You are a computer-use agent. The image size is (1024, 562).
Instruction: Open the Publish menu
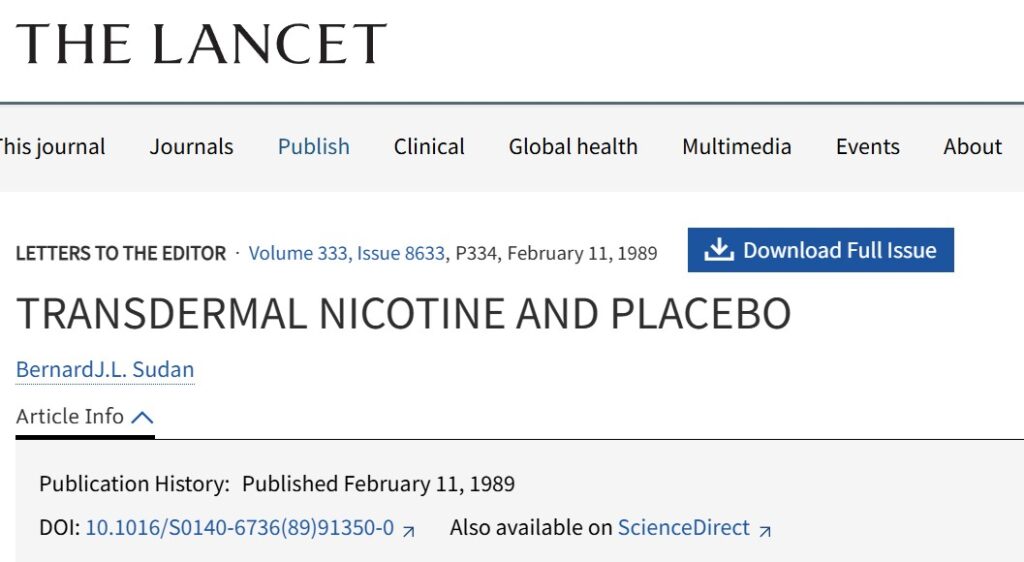(x=313, y=147)
